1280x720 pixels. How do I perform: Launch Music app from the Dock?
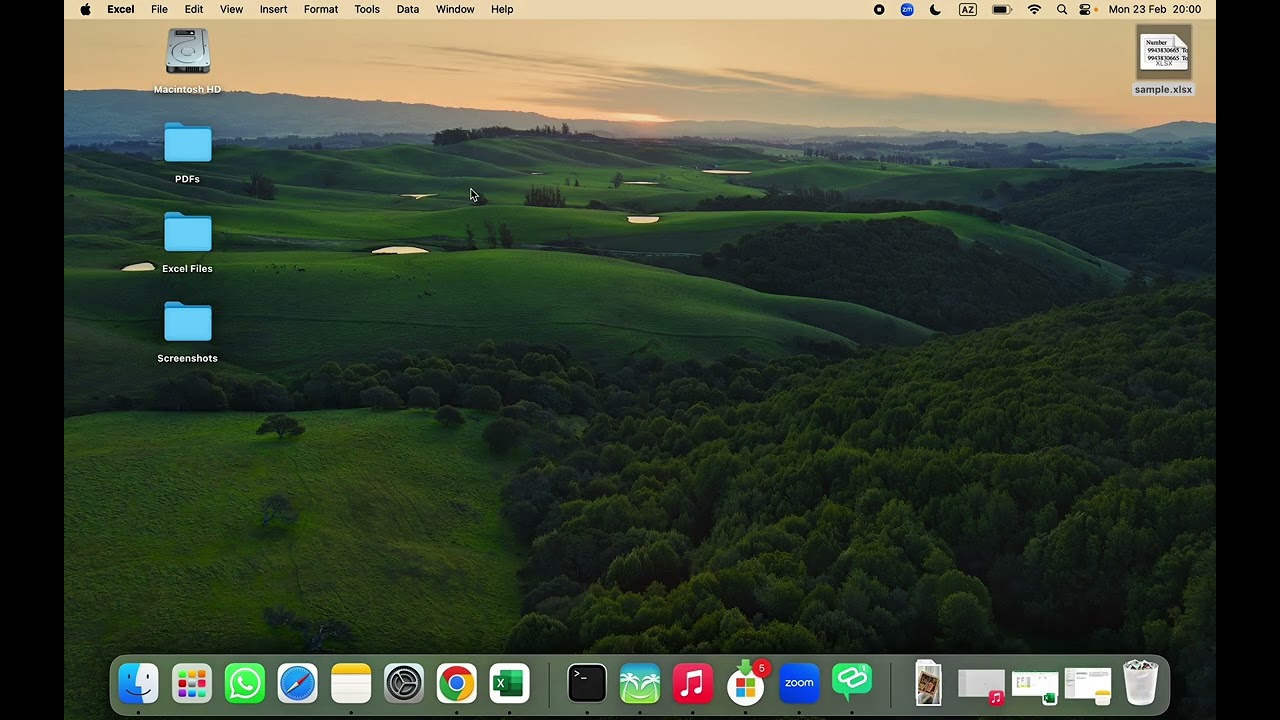point(693,684)
